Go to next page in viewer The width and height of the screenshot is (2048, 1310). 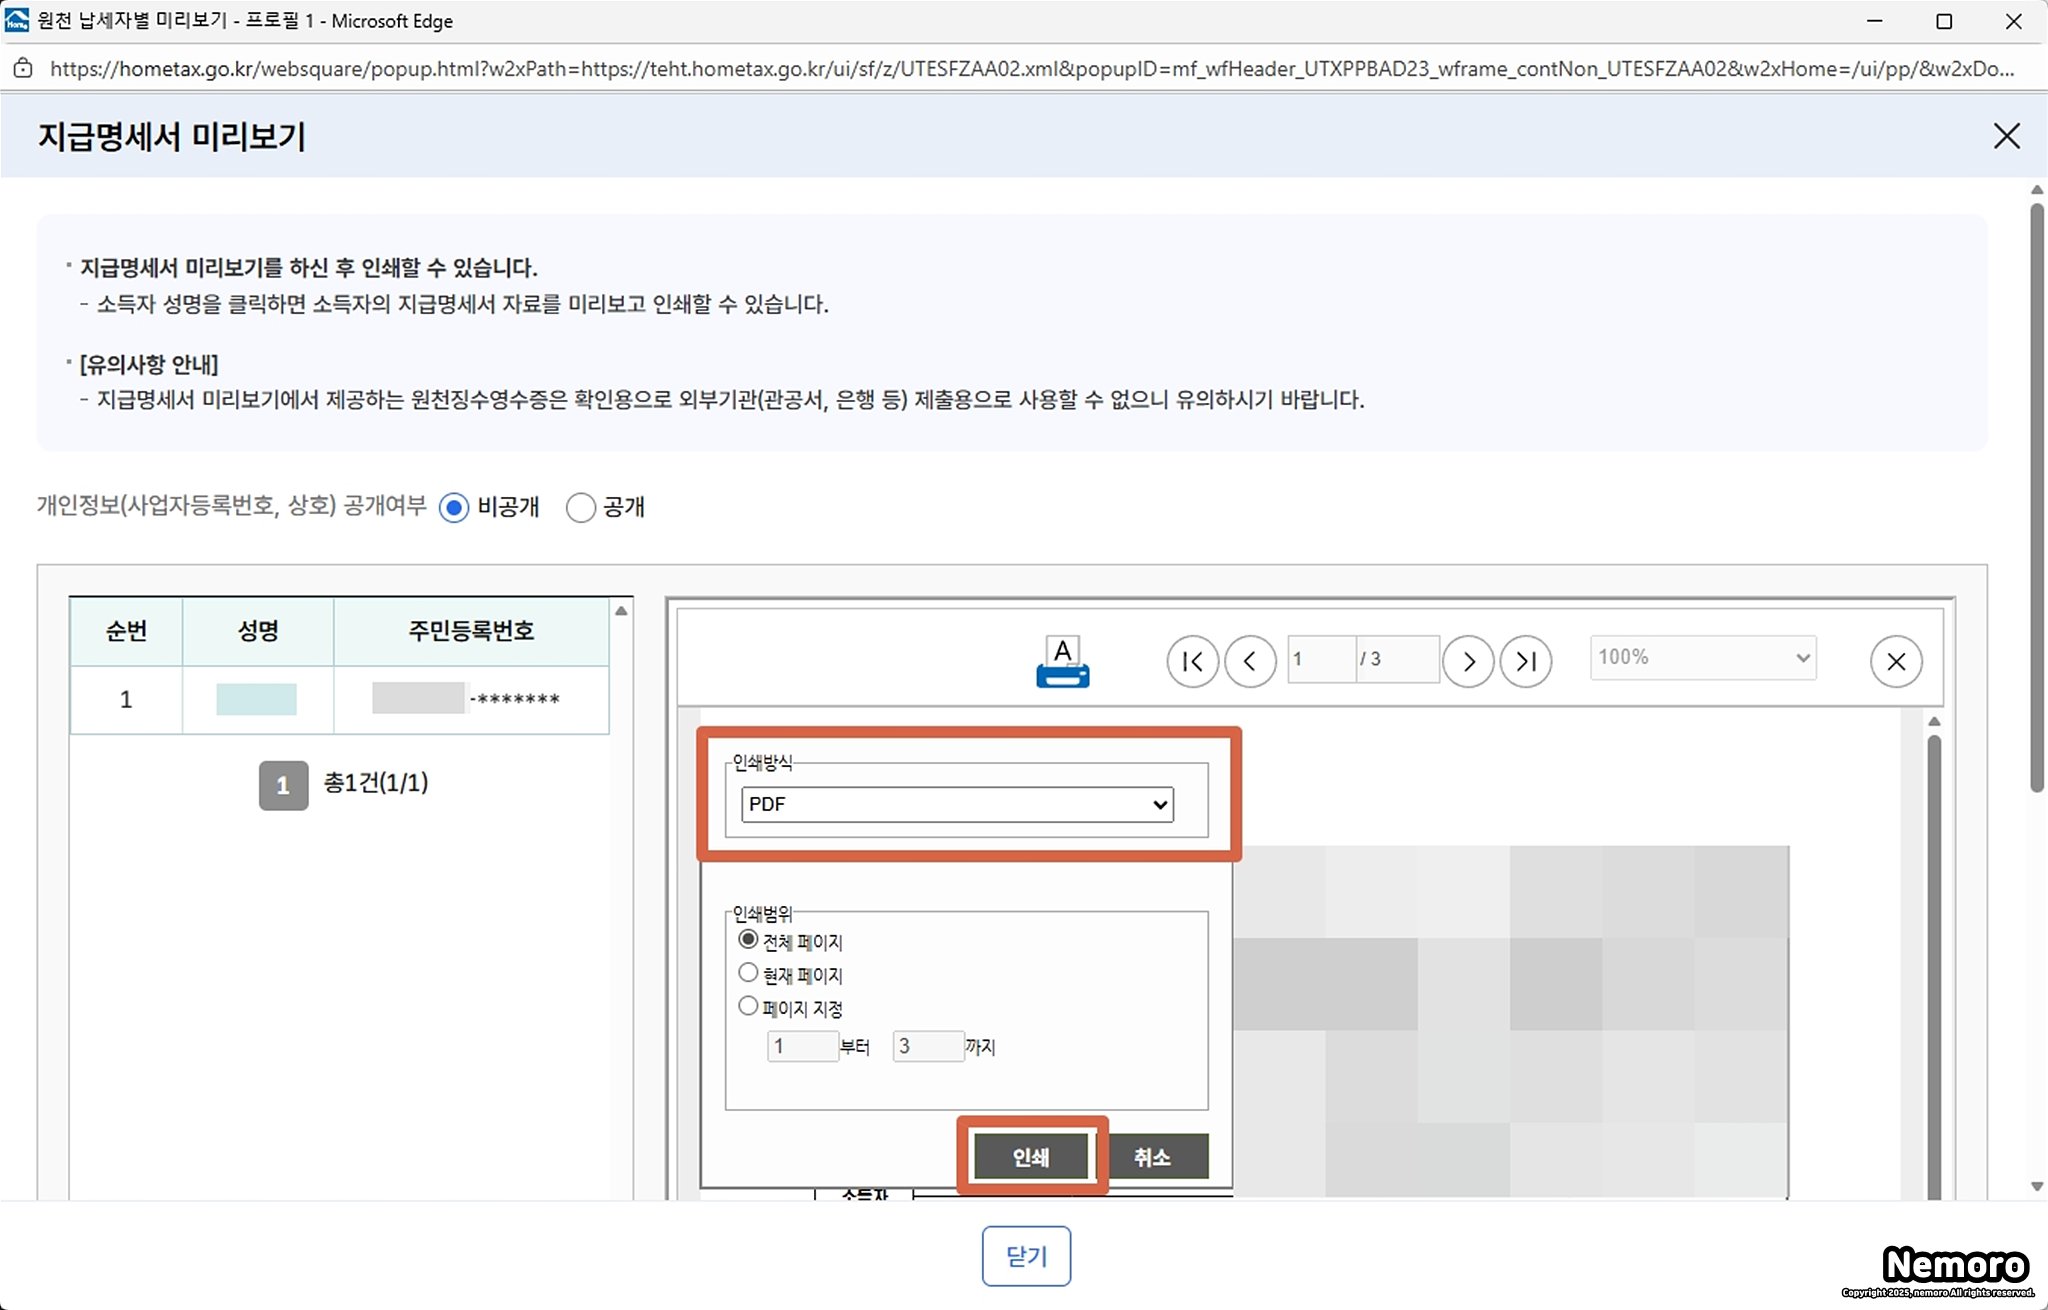pos(1468,661)
